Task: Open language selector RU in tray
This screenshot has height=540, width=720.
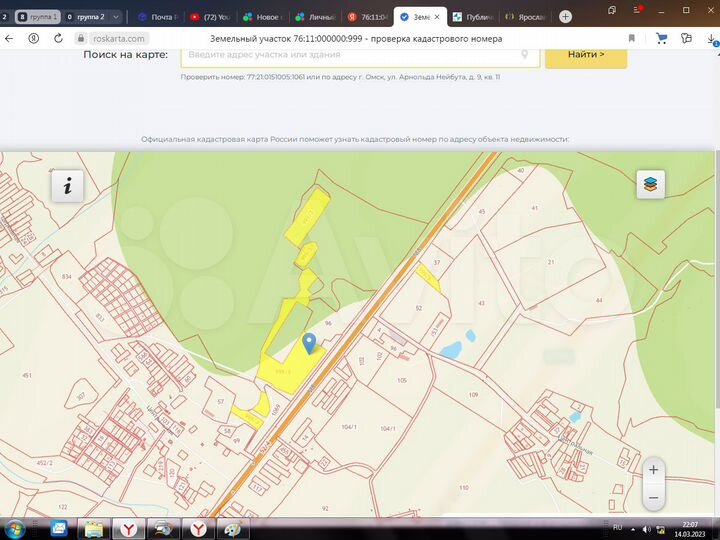Action: point(617,527)
